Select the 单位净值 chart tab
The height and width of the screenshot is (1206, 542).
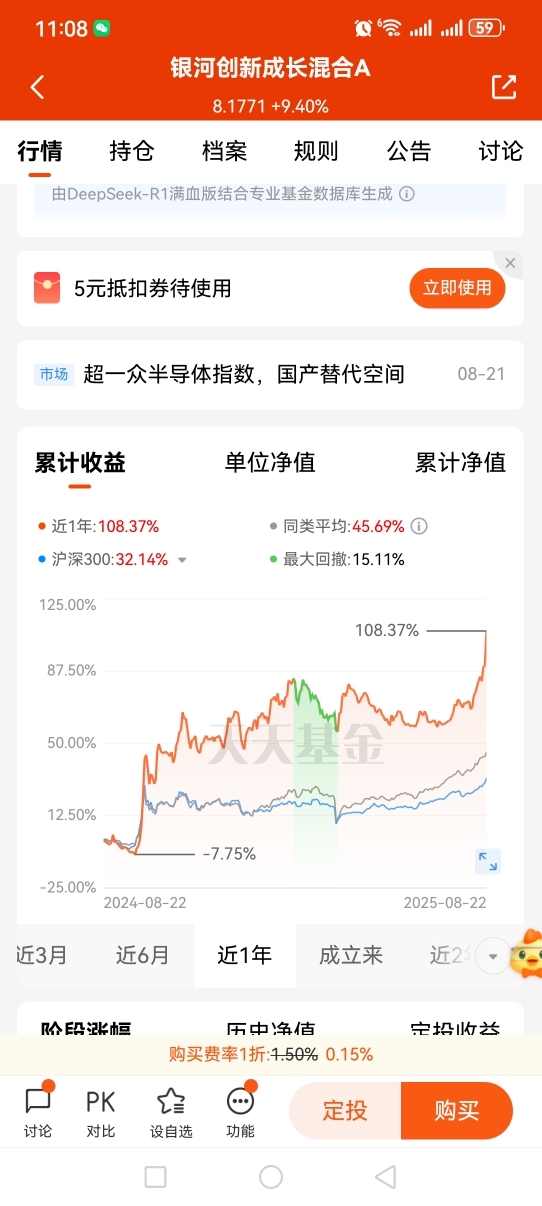pos(270,462)
